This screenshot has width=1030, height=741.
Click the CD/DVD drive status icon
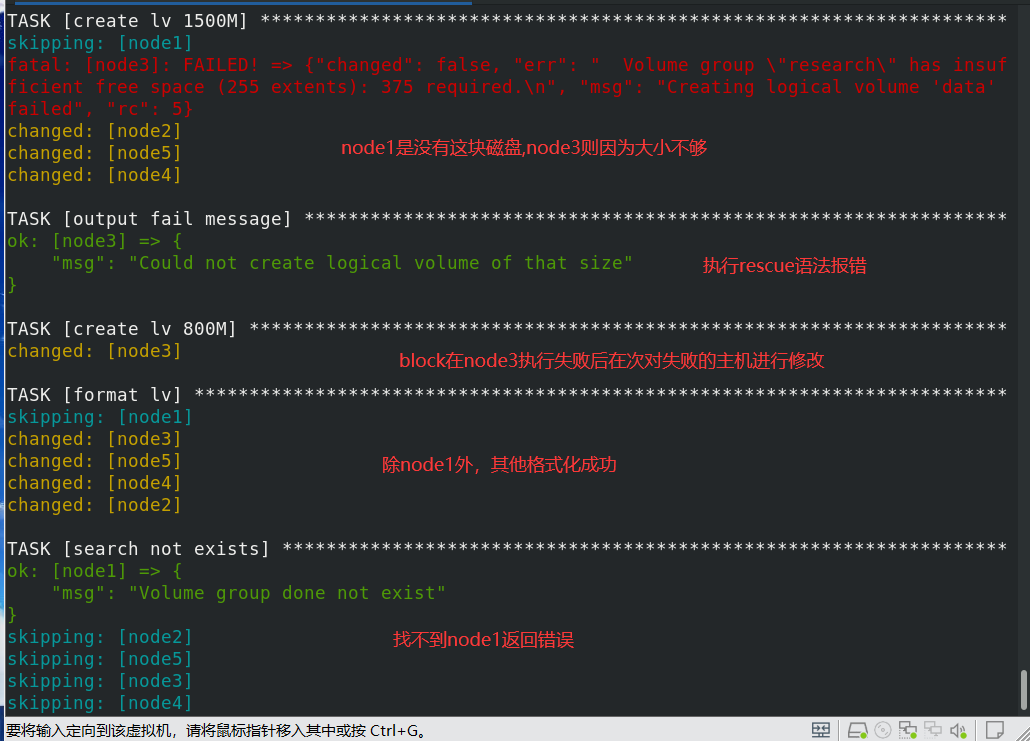click(x=883, y=730)
